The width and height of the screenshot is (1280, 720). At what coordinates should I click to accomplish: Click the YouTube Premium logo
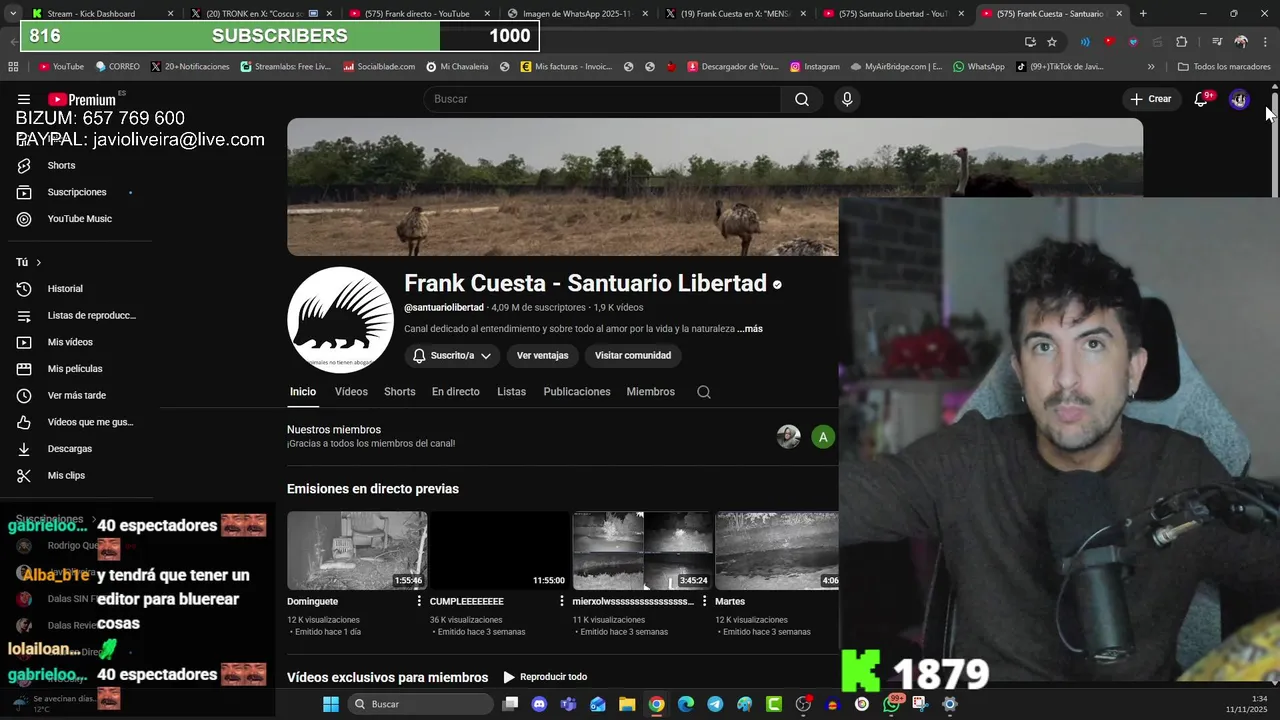pos(82,99)
